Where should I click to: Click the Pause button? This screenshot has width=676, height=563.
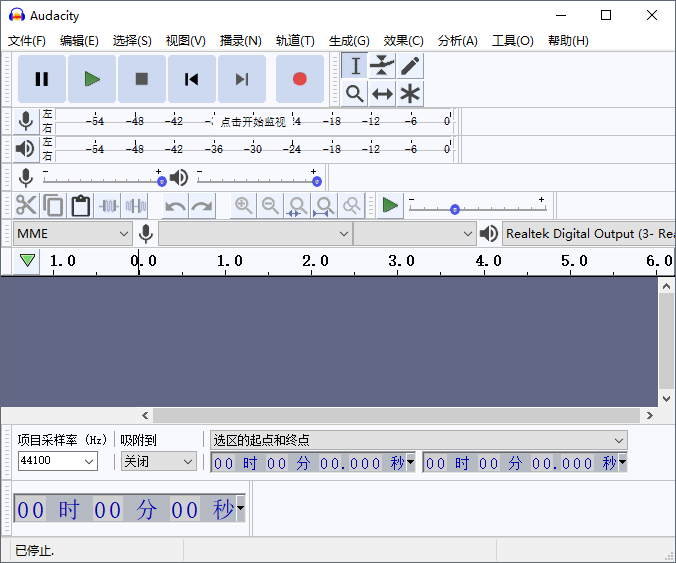pyautogui.click(x=42, y=79)
